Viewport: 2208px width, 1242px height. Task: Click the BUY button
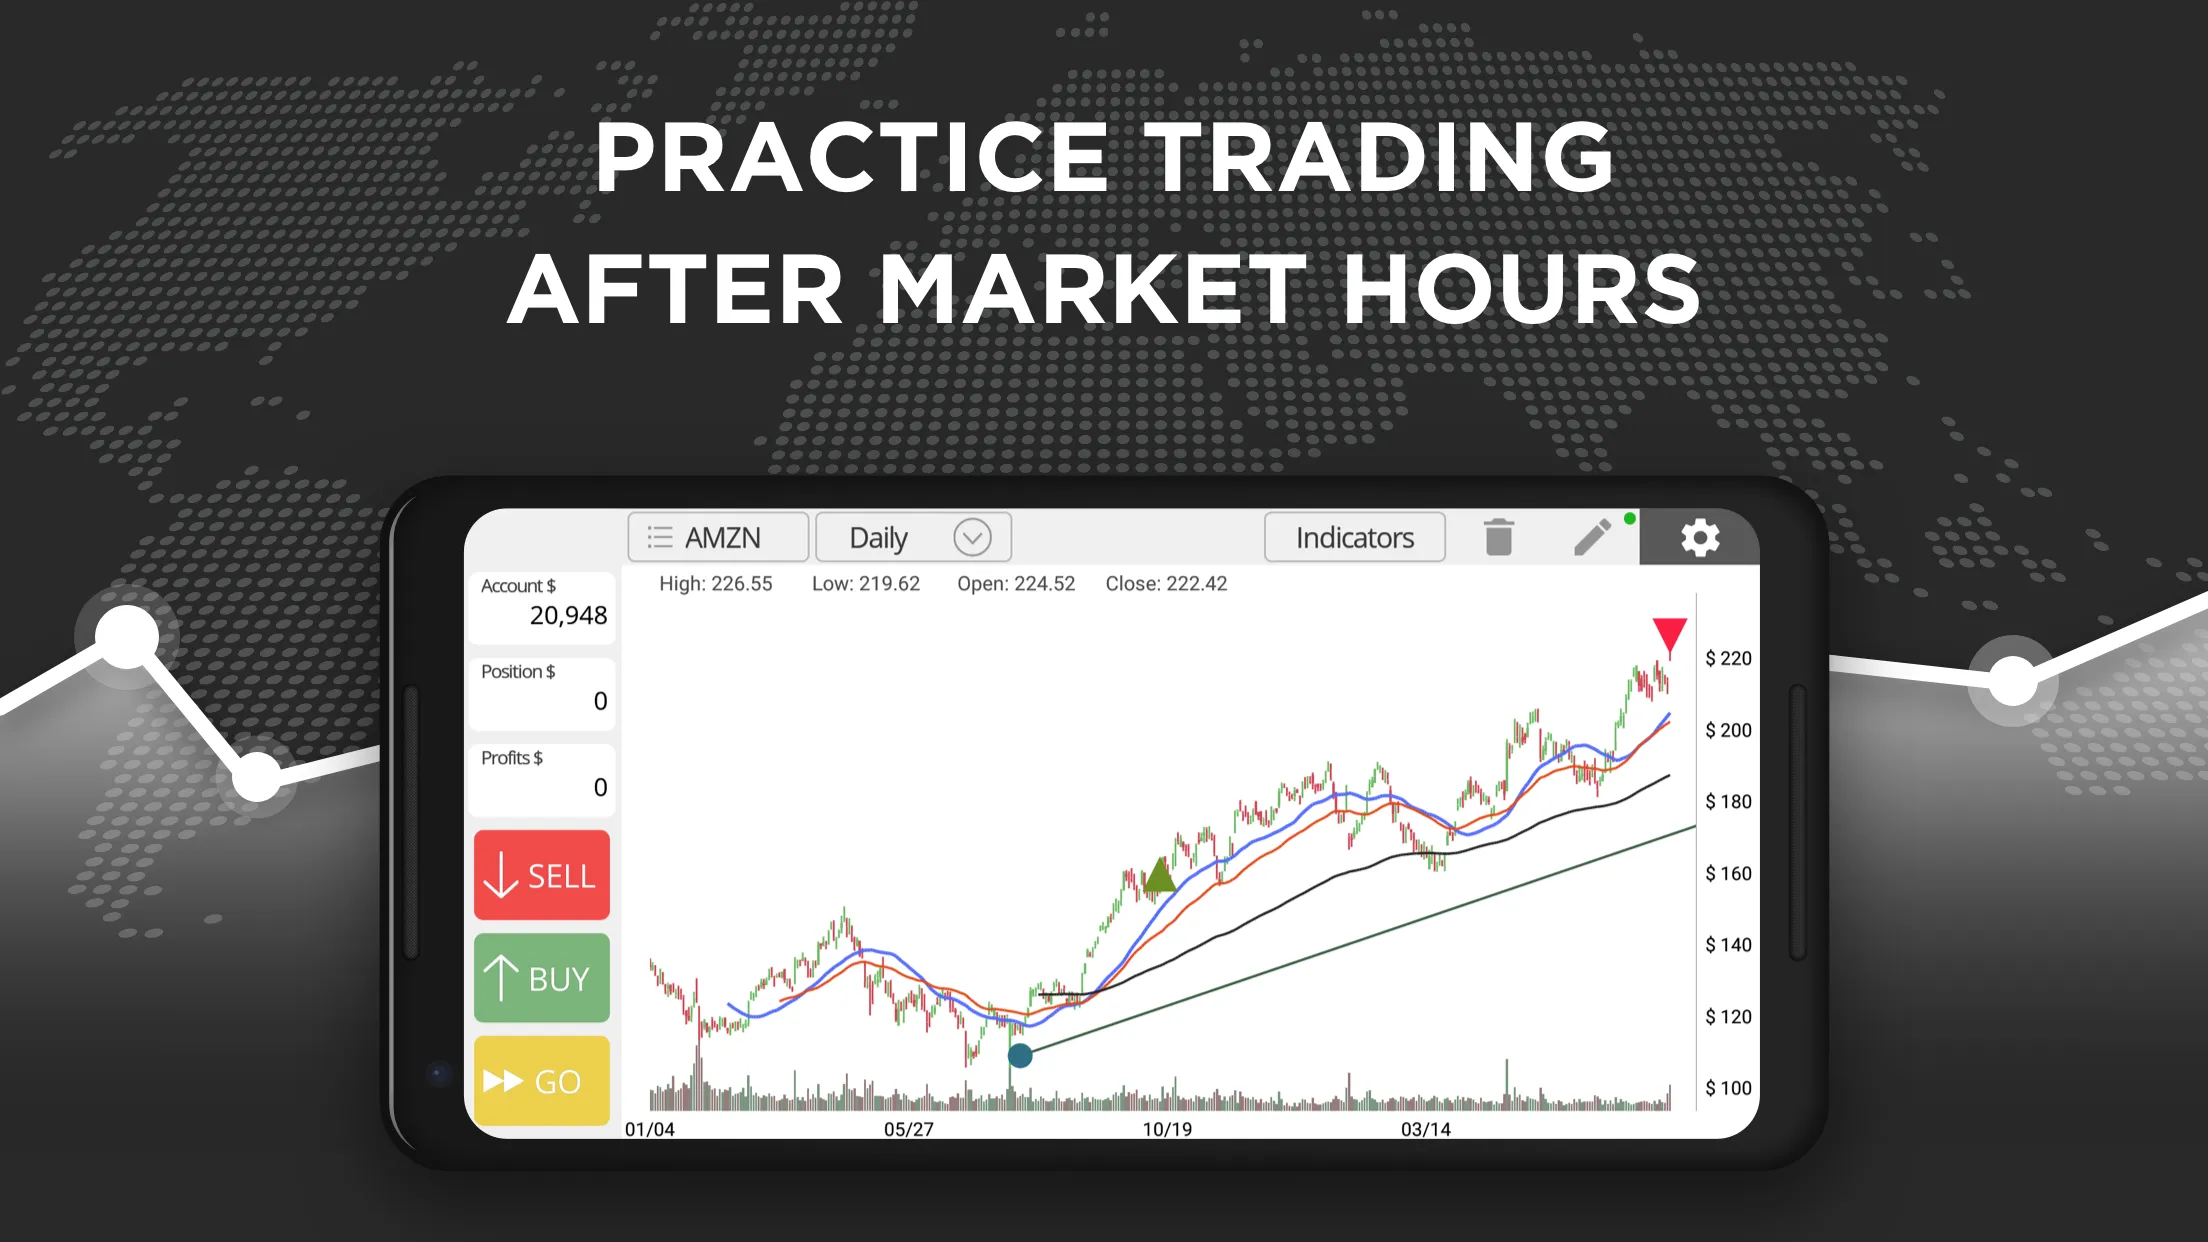click(541, 977)
